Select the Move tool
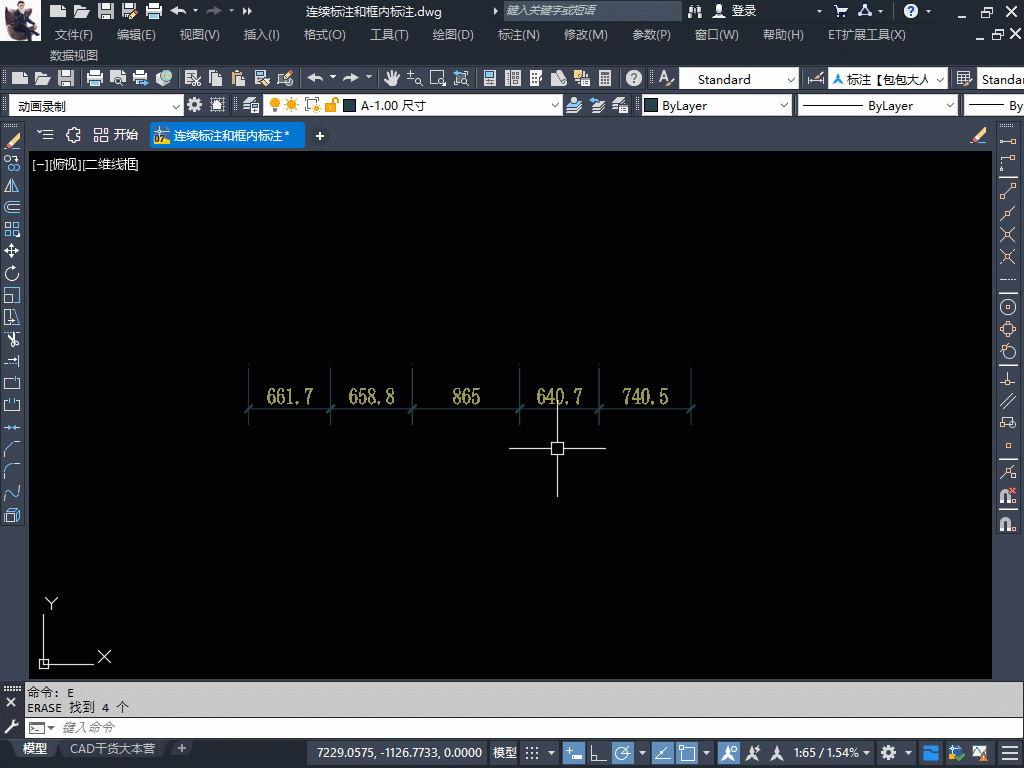Viewport: 1024px width, 768px height. (12, 251)
